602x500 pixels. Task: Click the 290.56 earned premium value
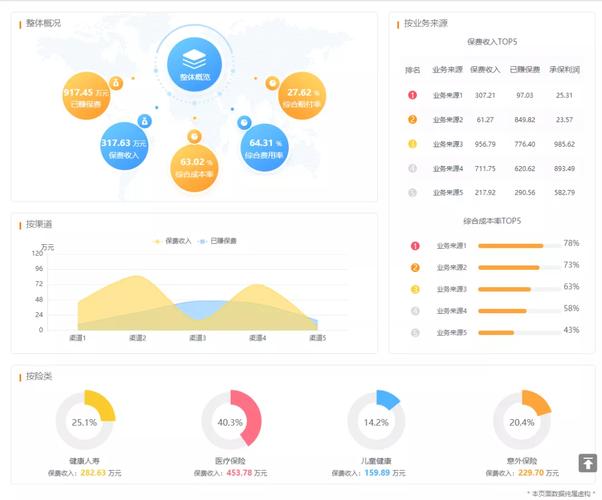point(524,193)
